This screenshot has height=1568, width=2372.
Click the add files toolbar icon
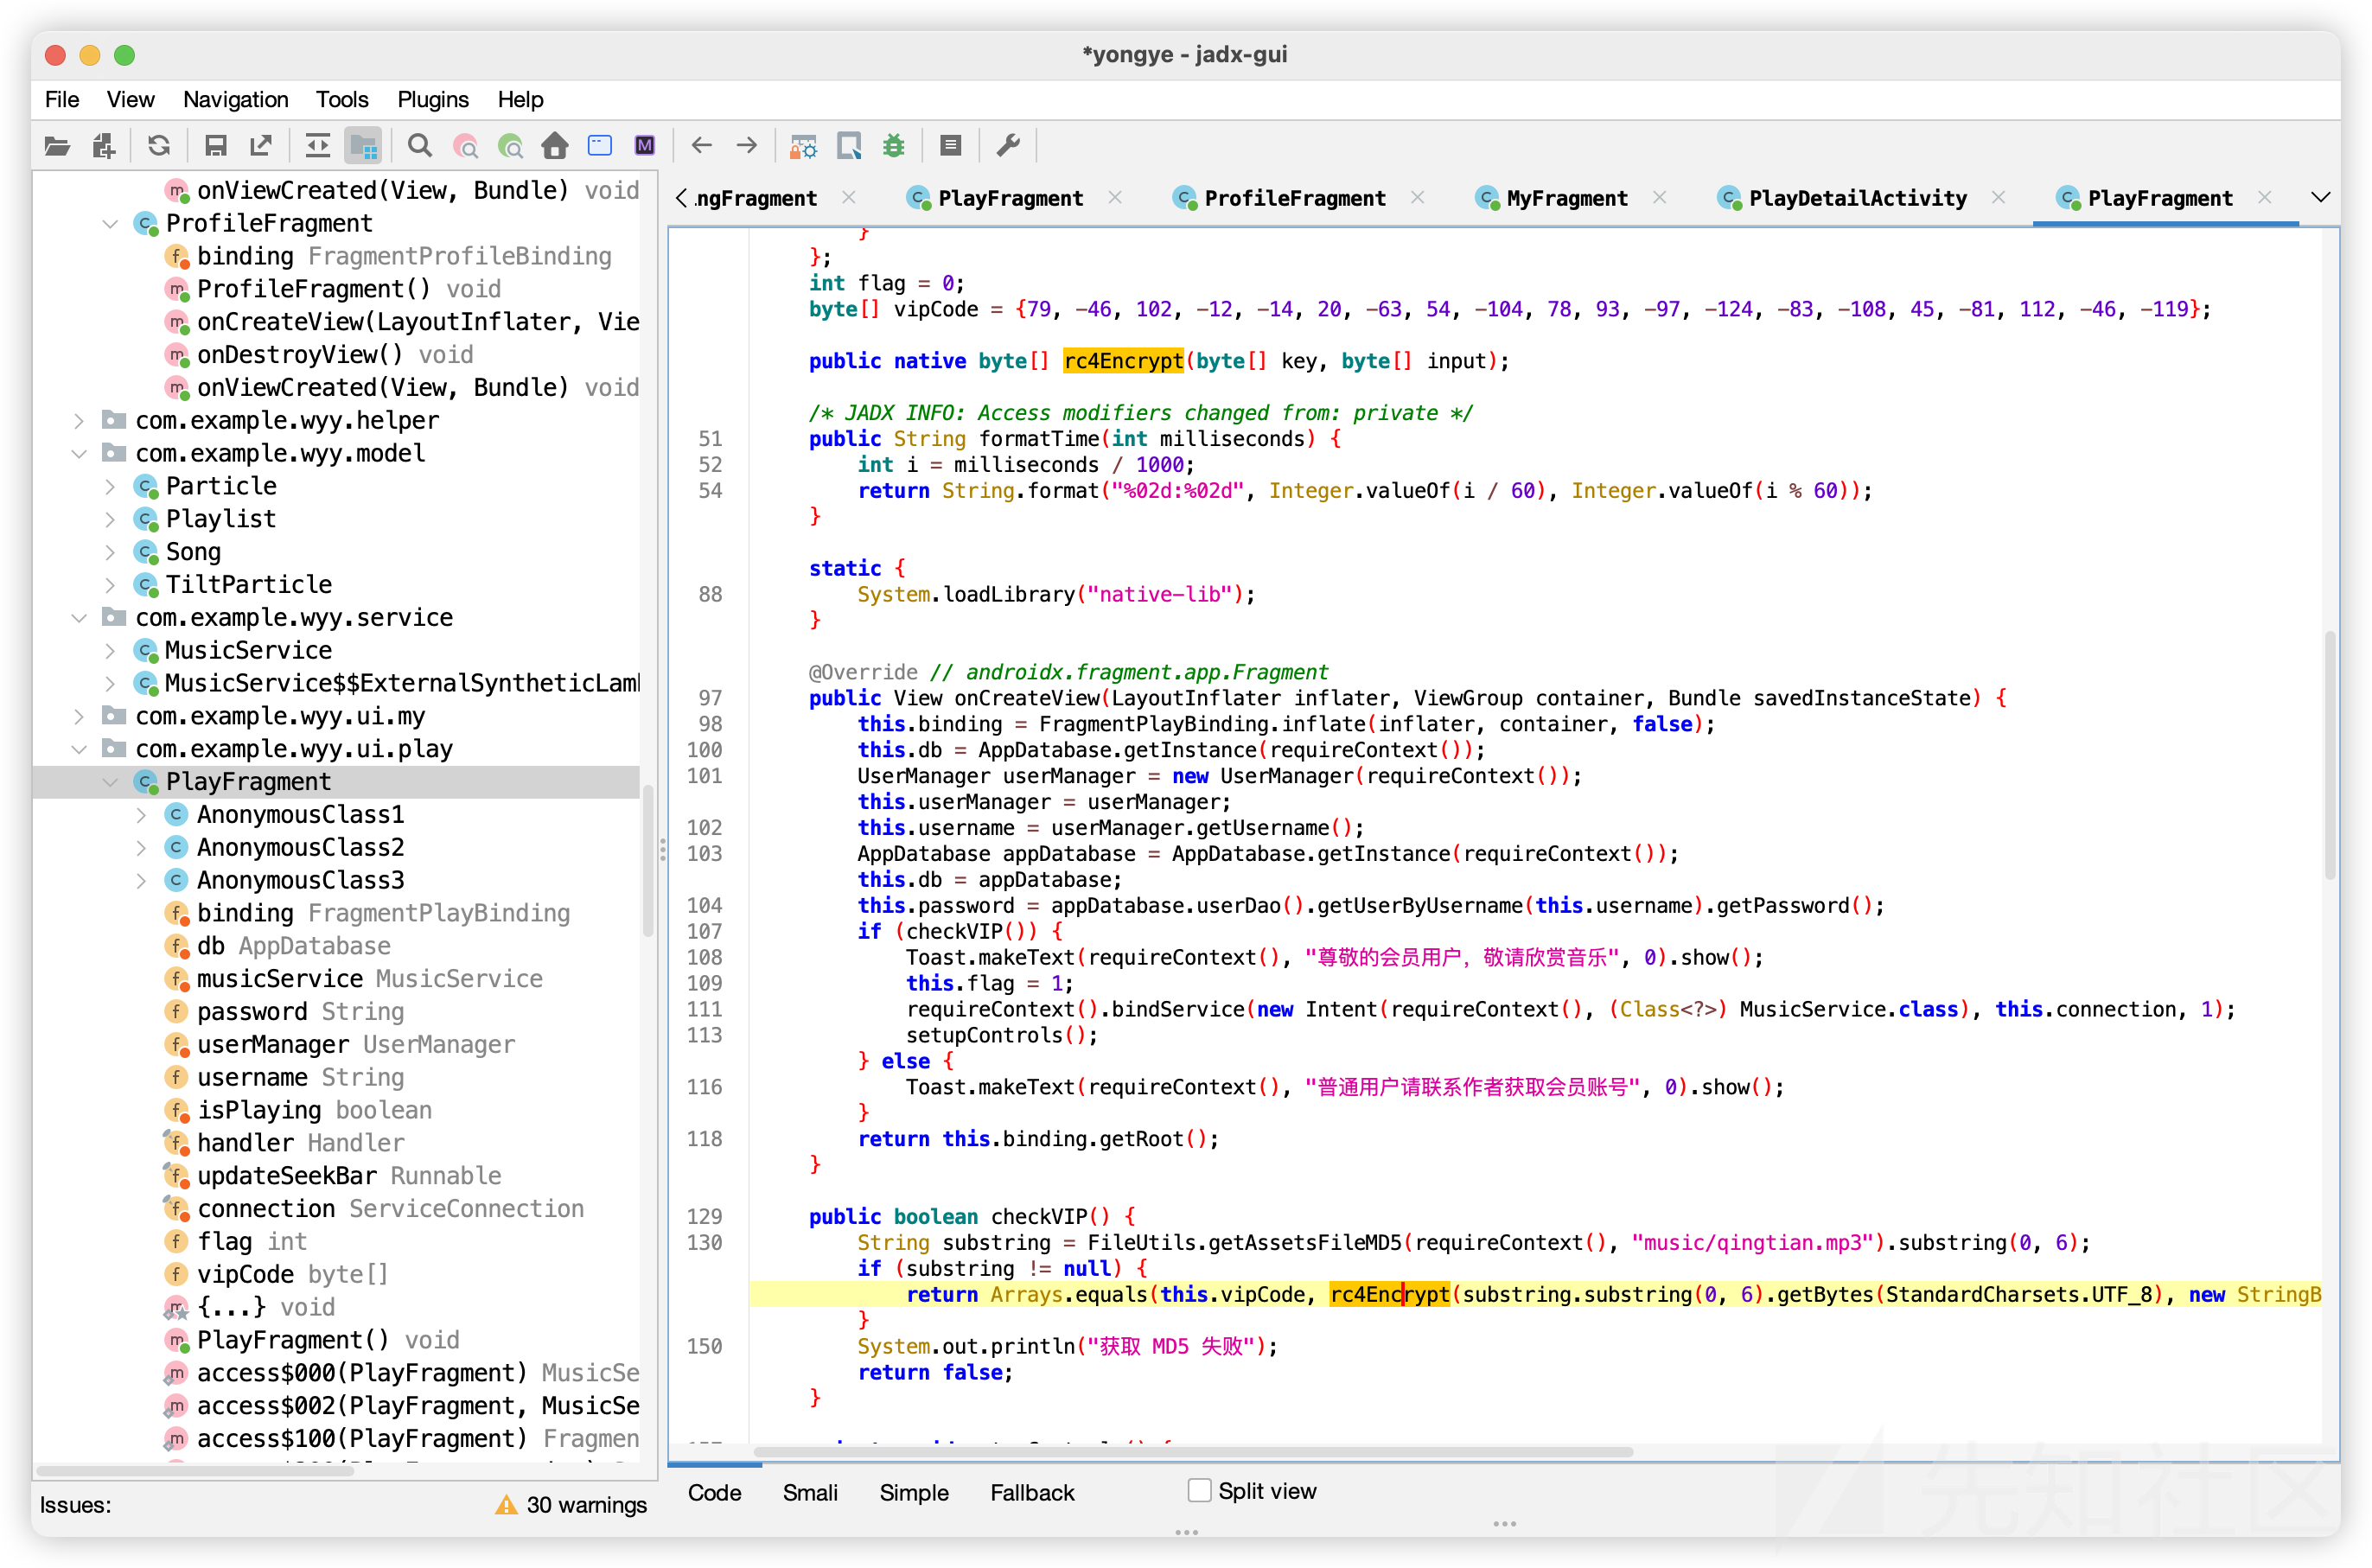103,146
